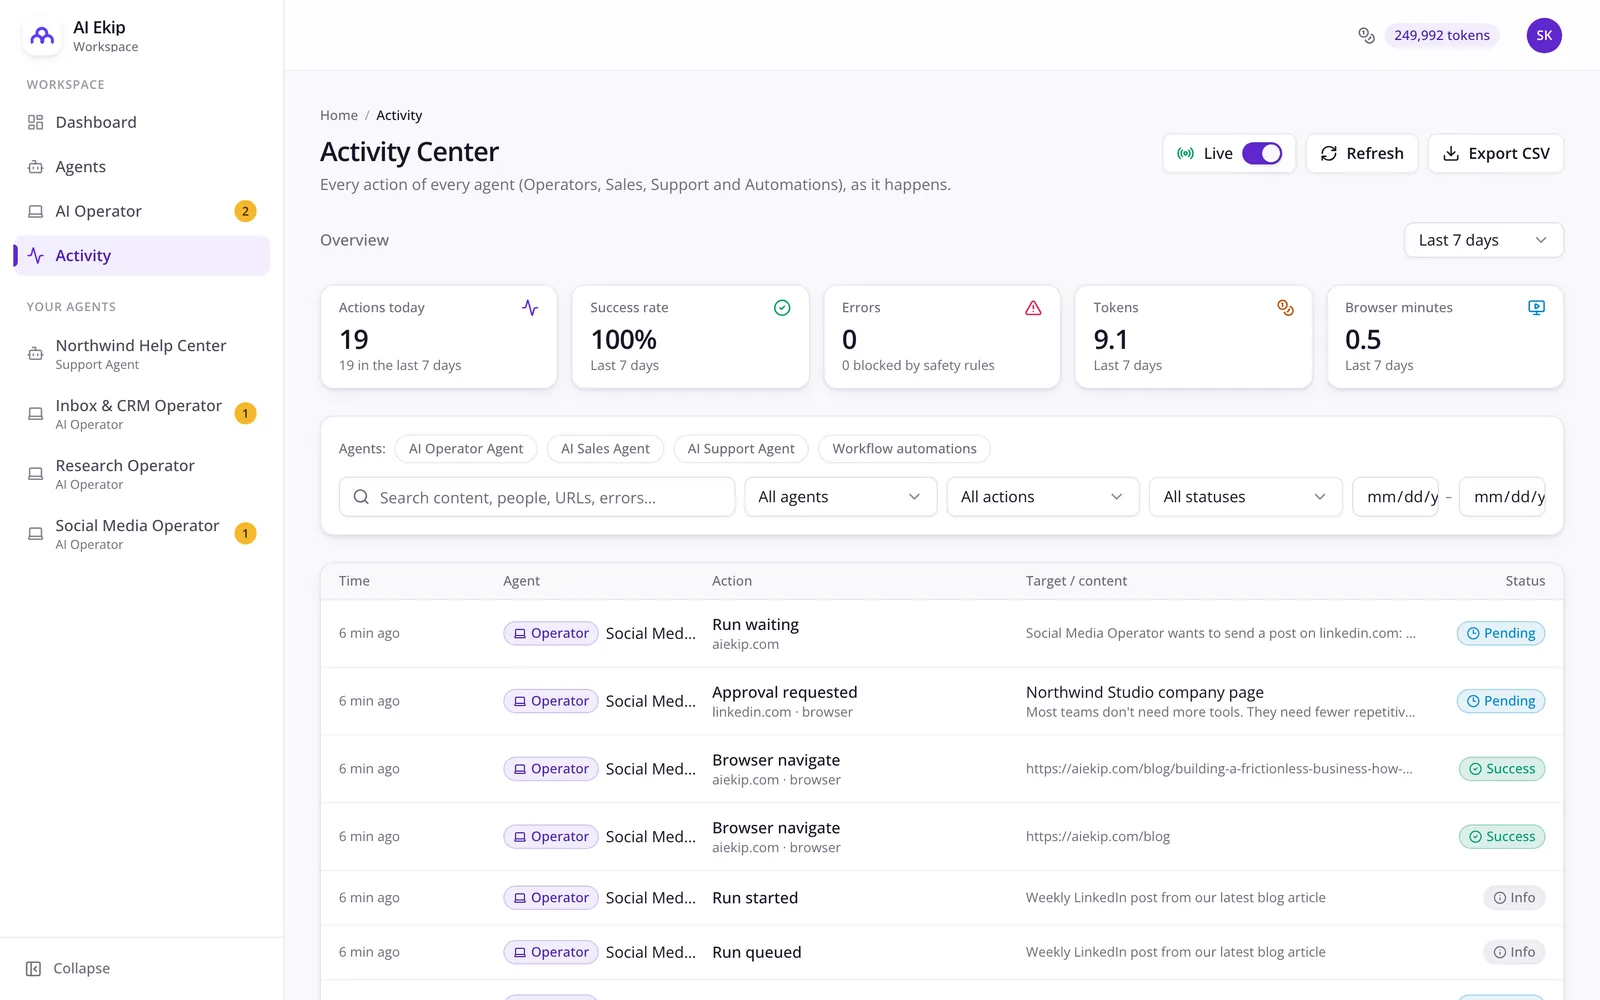Click the AI Operator badge showing 2
Viewport: 1600px width, 1000px height.
[x=245, y=211]
